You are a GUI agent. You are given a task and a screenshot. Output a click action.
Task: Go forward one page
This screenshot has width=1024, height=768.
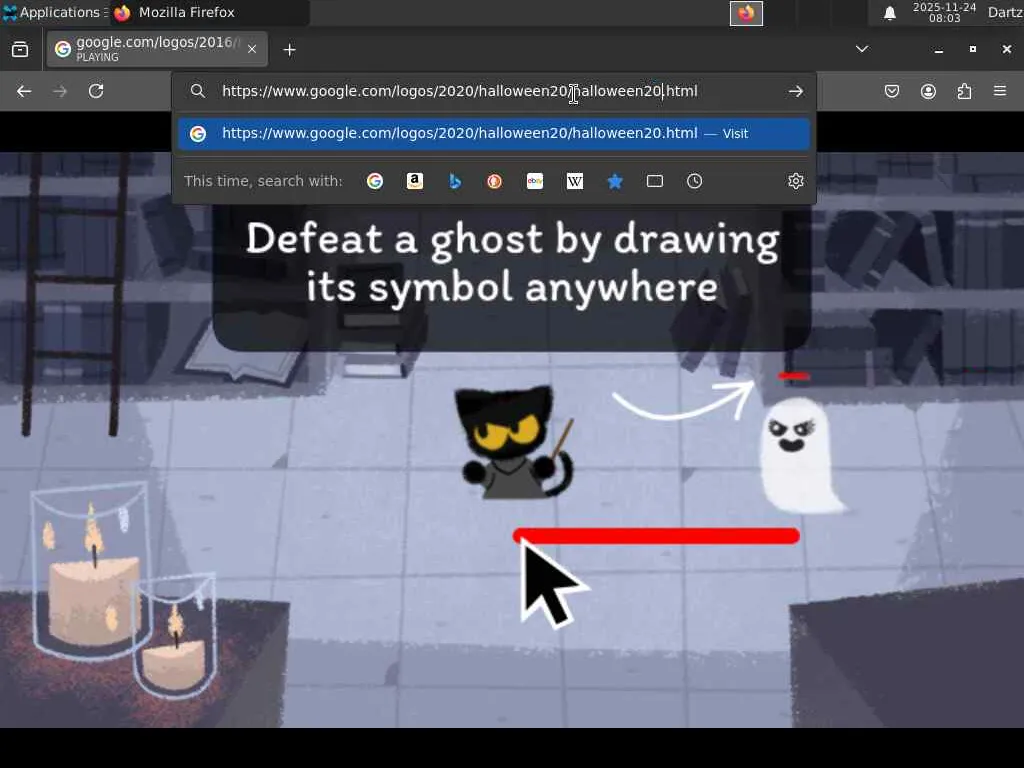60,91
